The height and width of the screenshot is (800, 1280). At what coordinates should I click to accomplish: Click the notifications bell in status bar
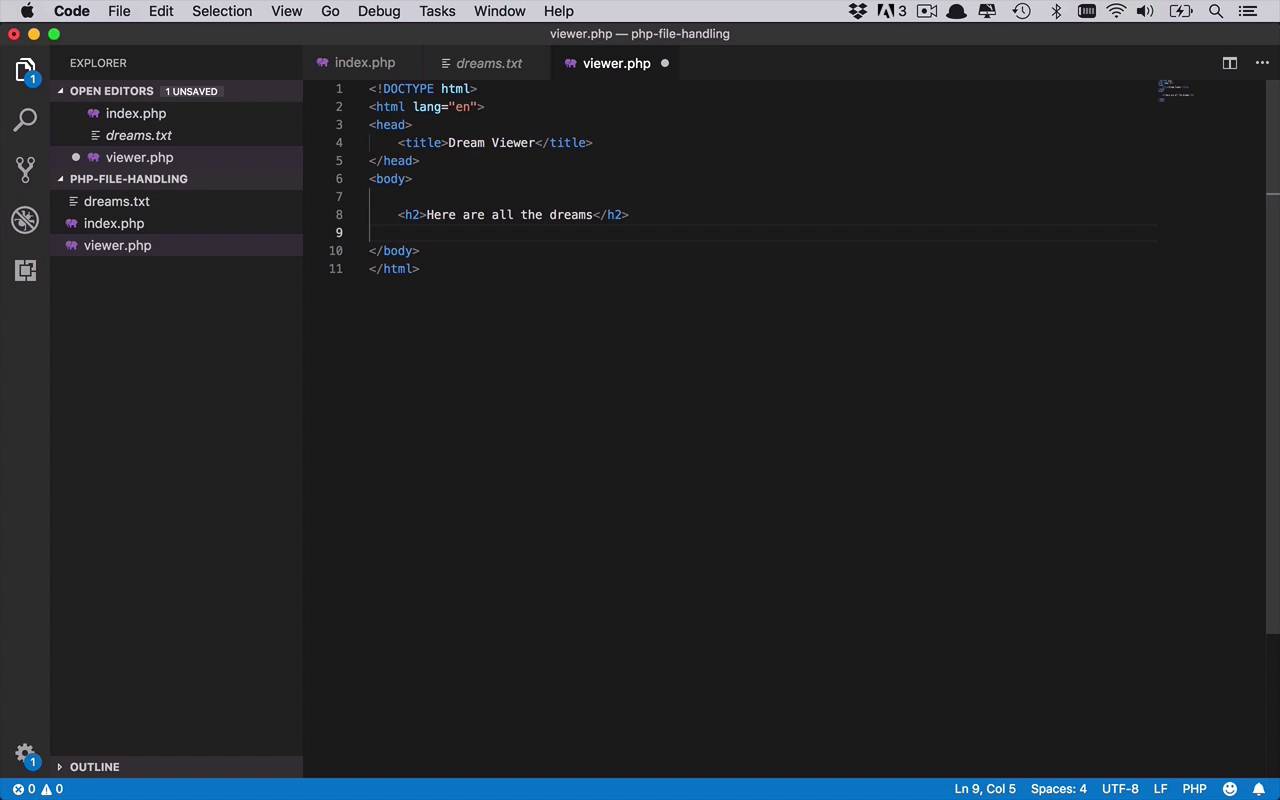pos(1259,789)
